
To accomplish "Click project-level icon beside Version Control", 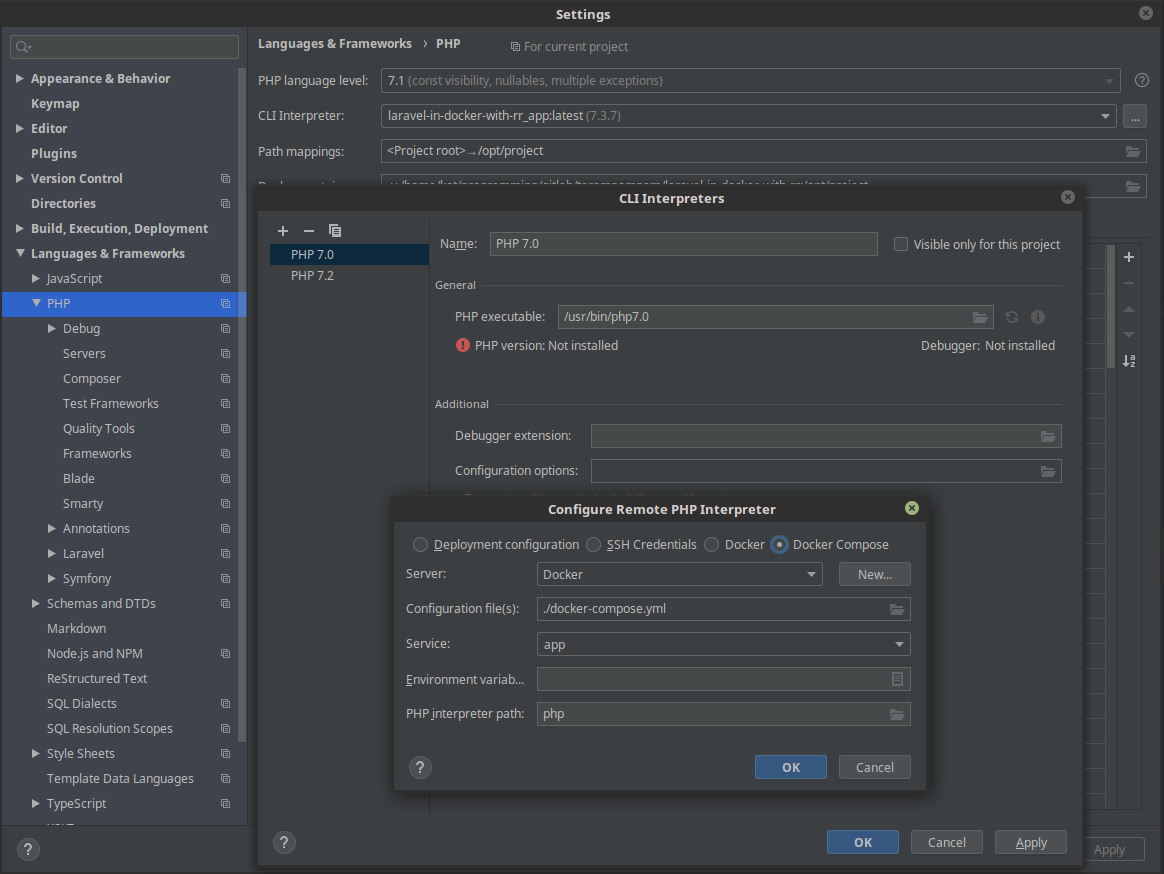I will point(225,179).
